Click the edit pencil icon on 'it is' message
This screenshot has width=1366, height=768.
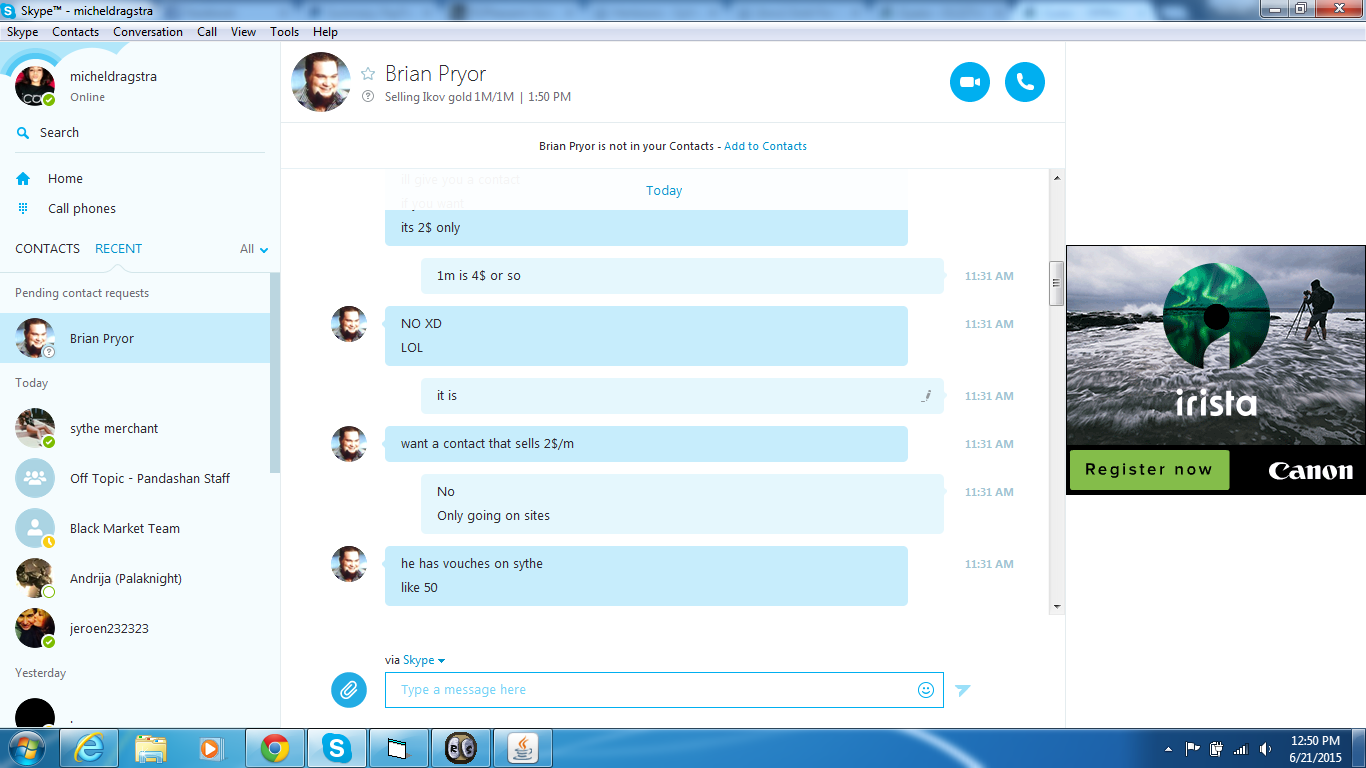pos(927,396)
